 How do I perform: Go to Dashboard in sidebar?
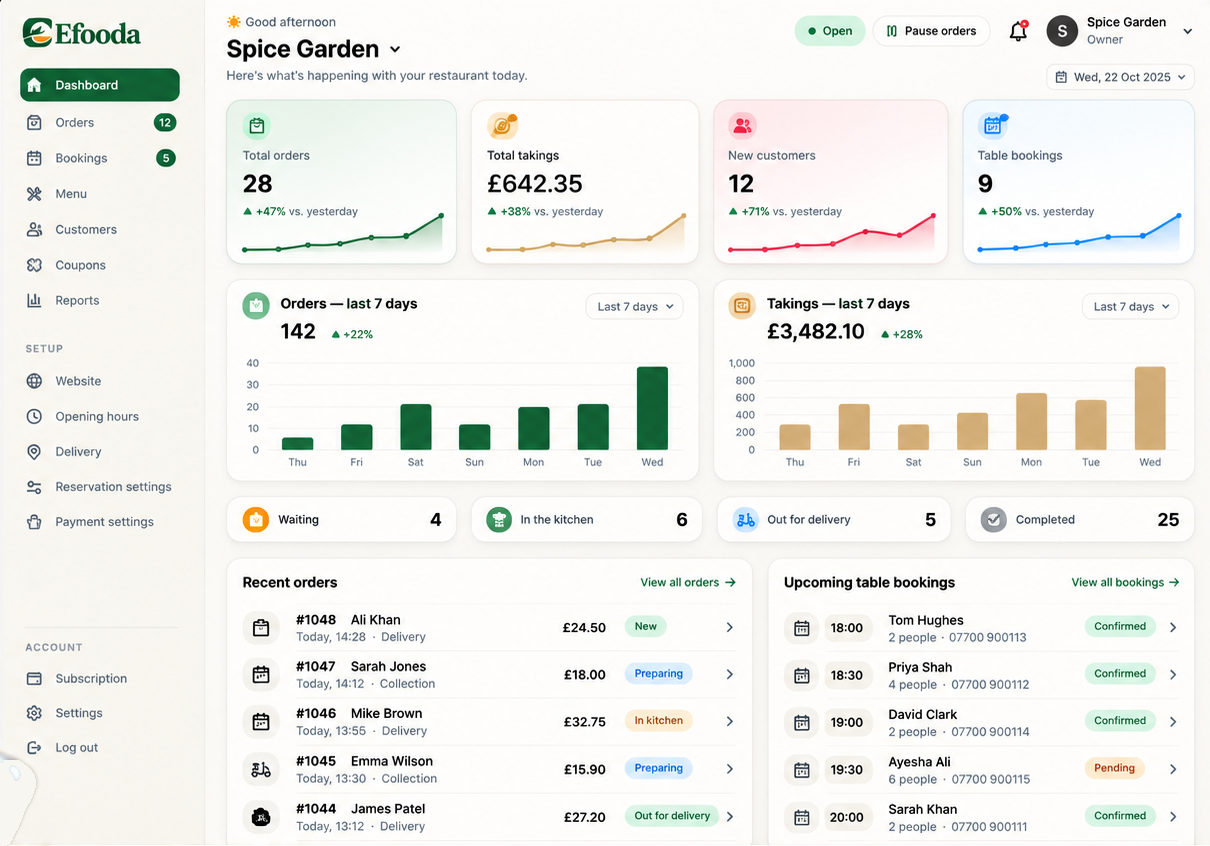coord(100,85)
